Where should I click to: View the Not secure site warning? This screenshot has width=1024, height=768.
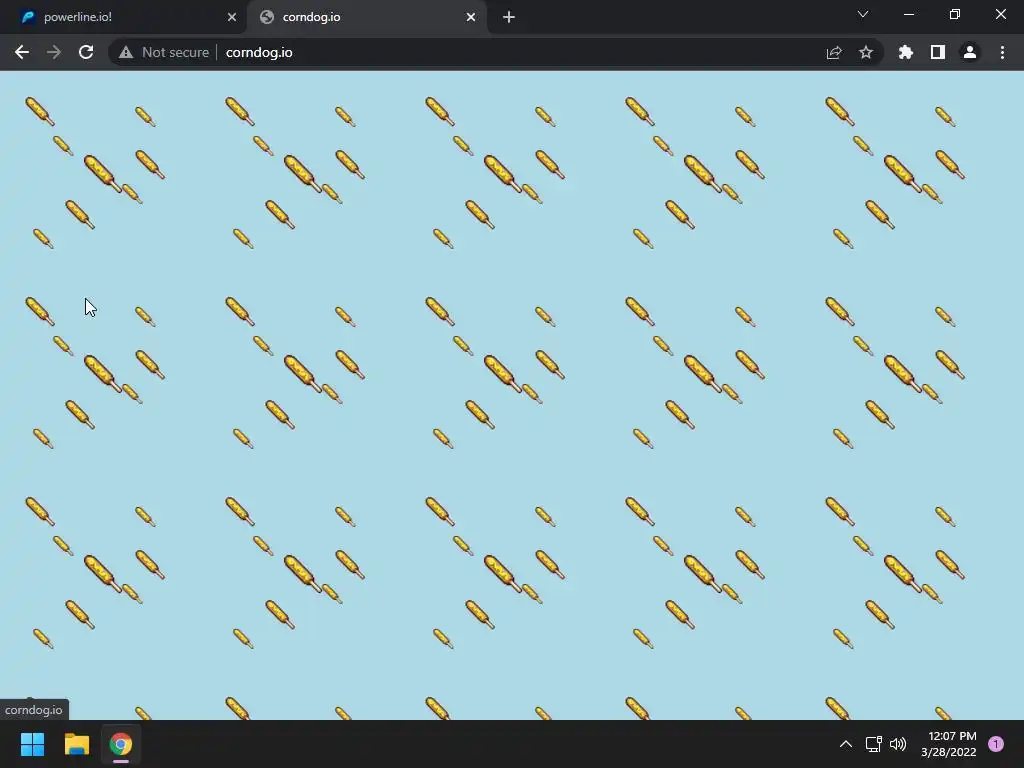click(164, 52)
